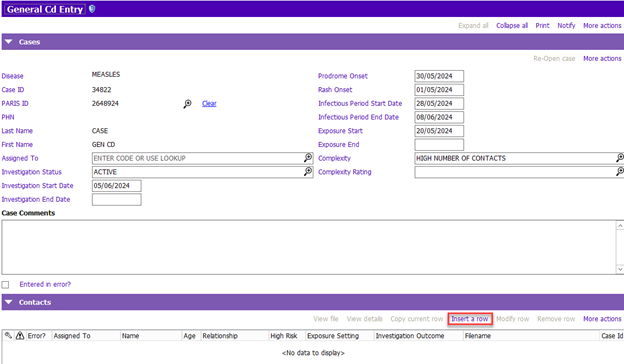Collapse the Cases section triangle
The image size is (624, 364).
point(9,42)
